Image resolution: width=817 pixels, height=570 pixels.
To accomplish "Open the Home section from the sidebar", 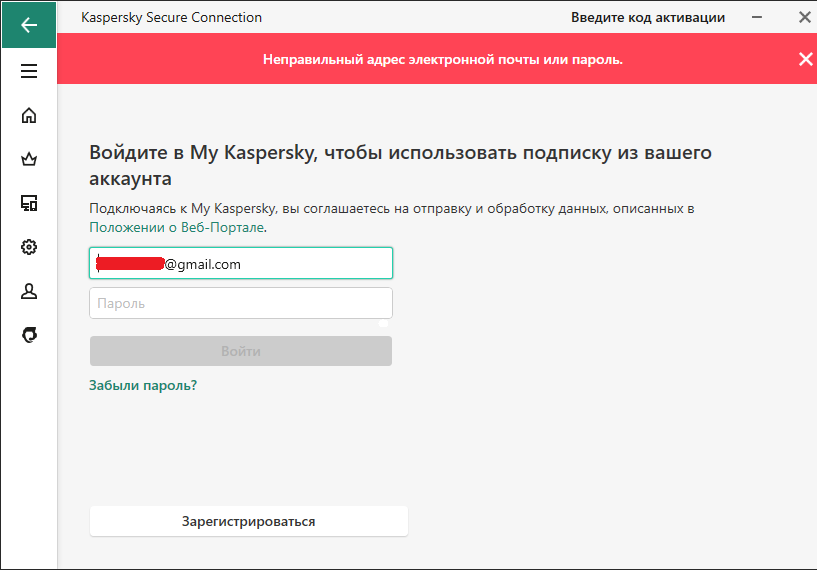I will point(29,115).
